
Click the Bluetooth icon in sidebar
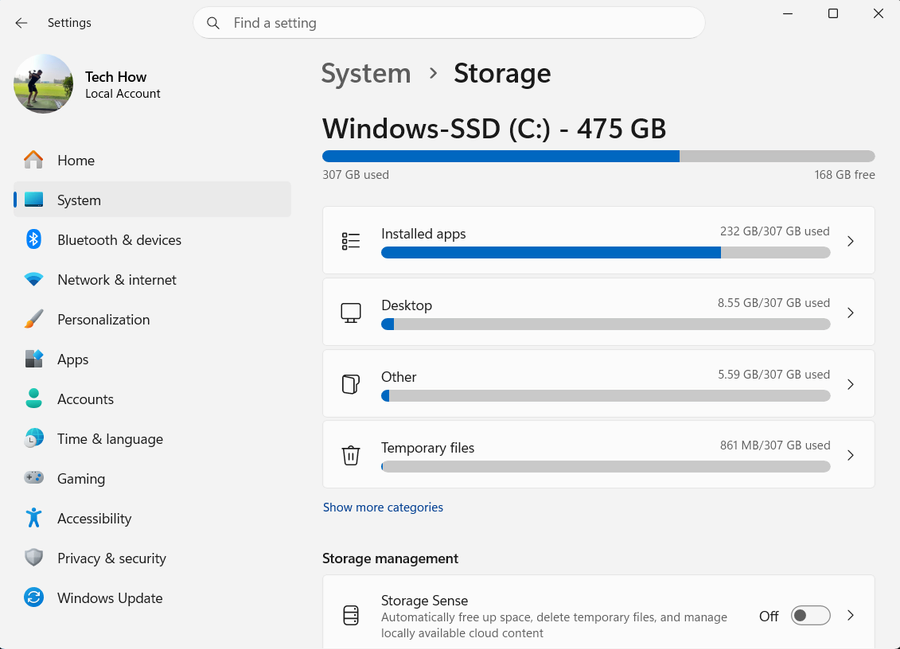34,239
